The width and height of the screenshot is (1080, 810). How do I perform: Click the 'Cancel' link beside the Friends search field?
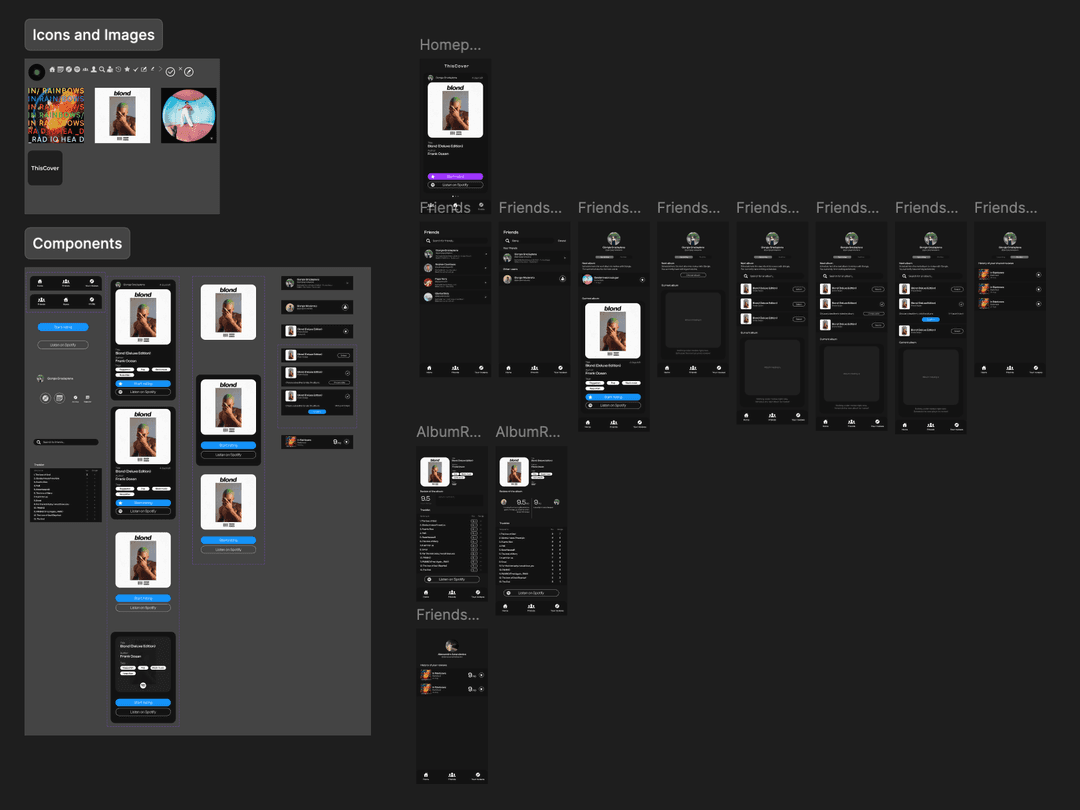pos(561,240)
